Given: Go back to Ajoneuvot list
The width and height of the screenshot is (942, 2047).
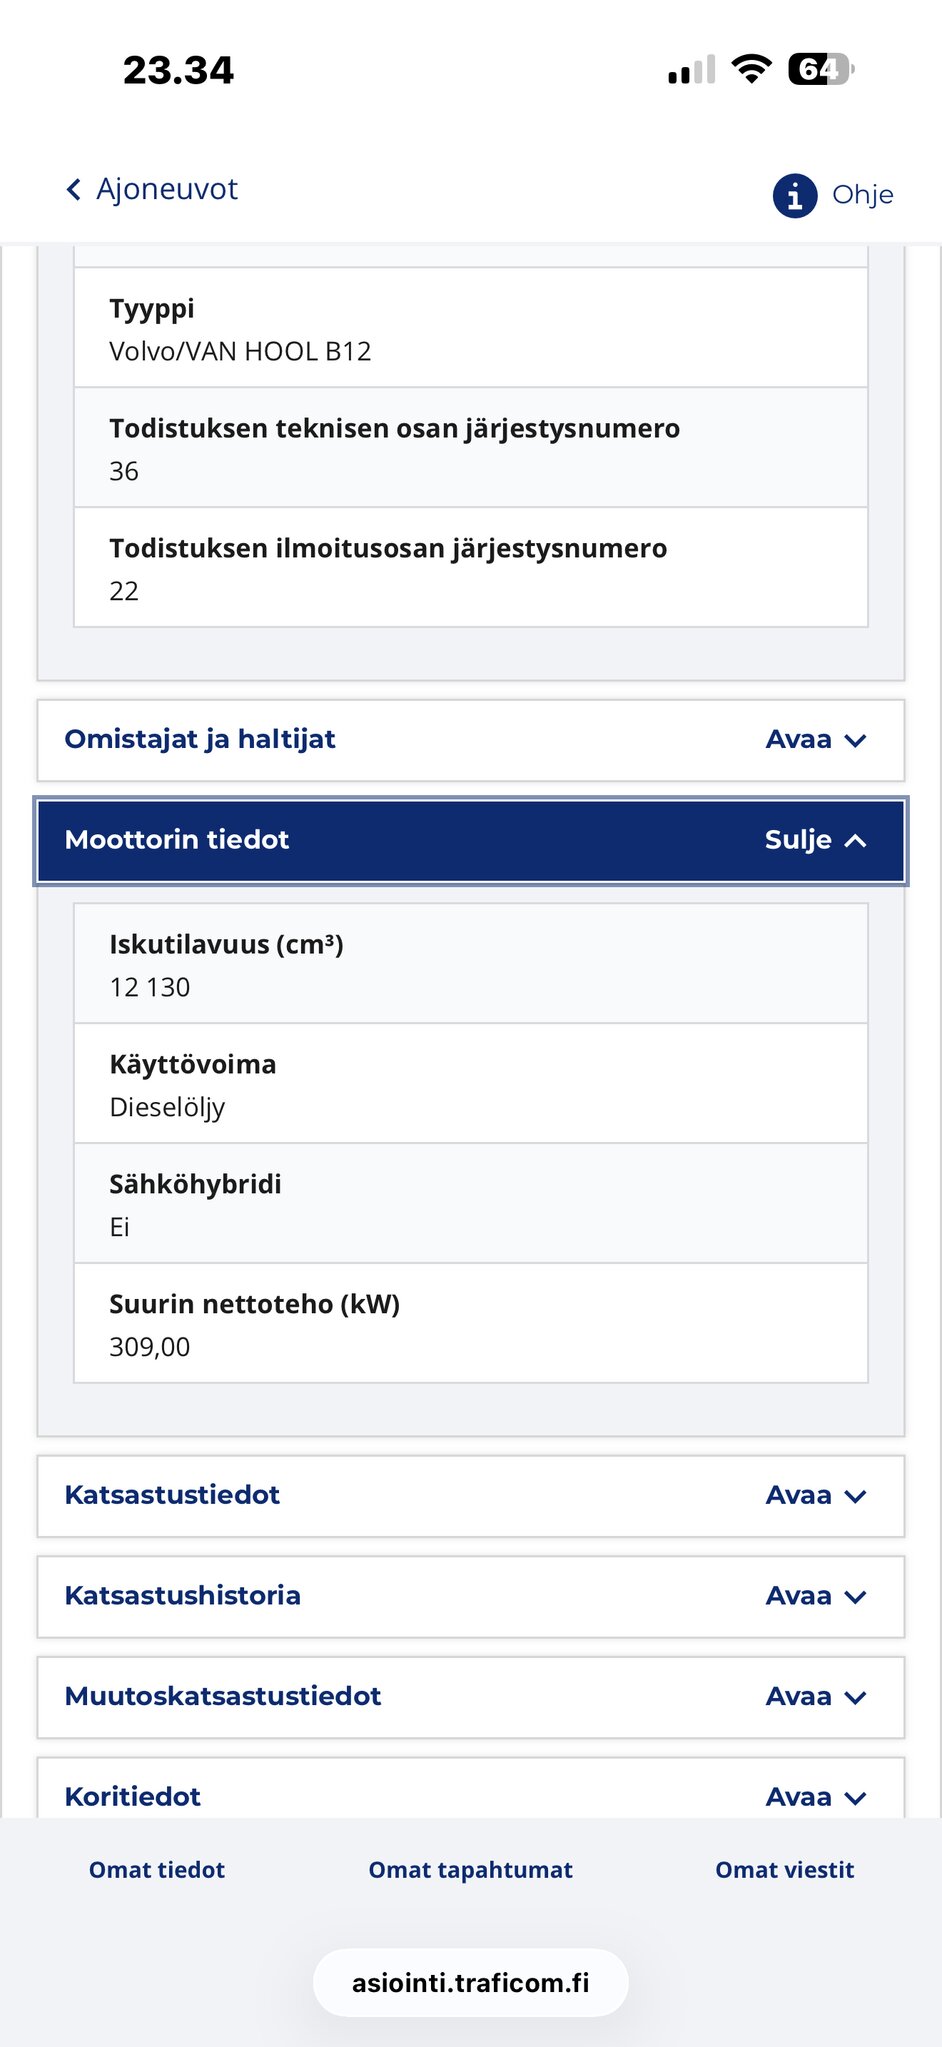Looking at the screenshot, I should [x=166, y=190].
